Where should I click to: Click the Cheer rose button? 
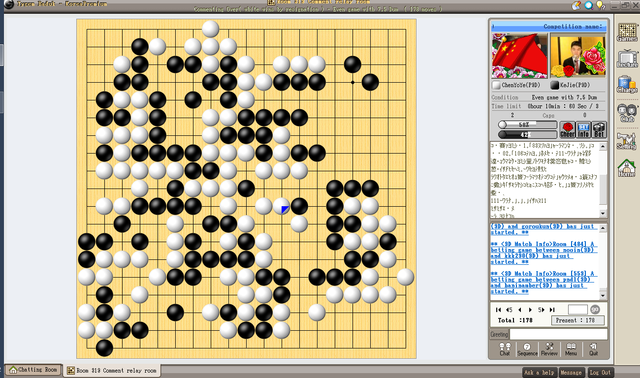point(567,130)
